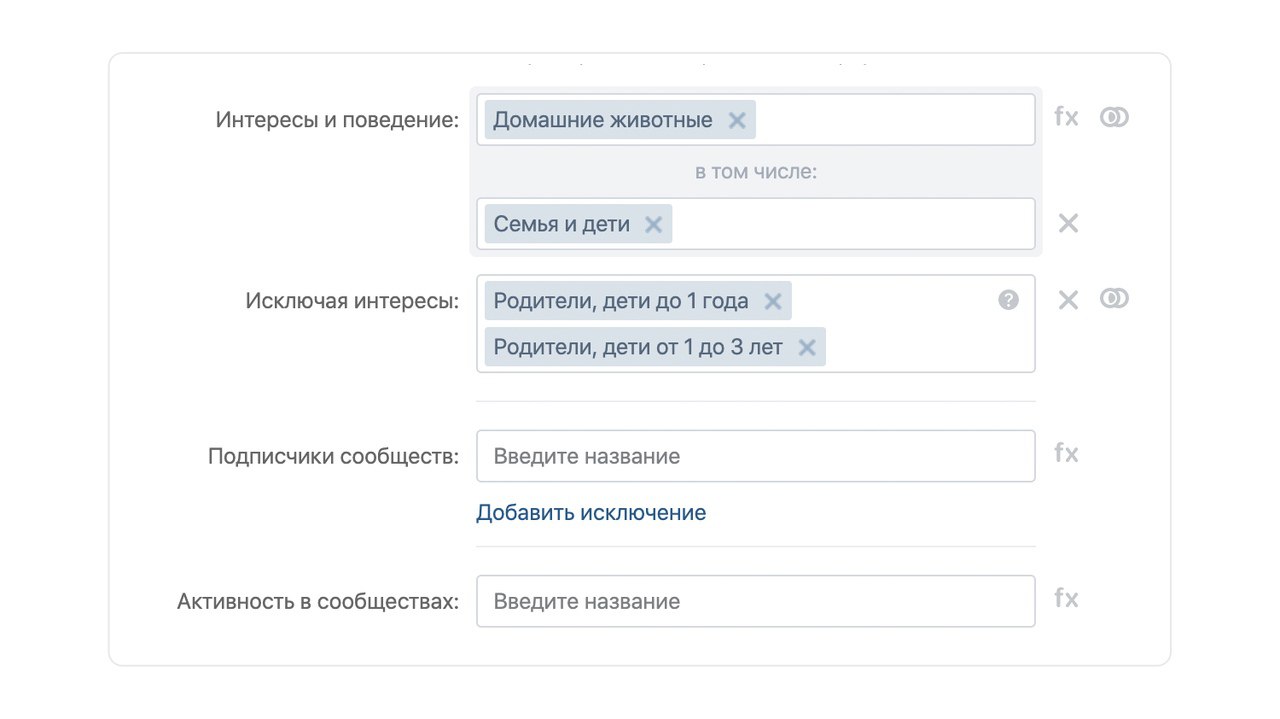This screenshot has width=1280, height=719.
Task: Select the Домашние животные tag text
Action: click(x=603, y=120)
